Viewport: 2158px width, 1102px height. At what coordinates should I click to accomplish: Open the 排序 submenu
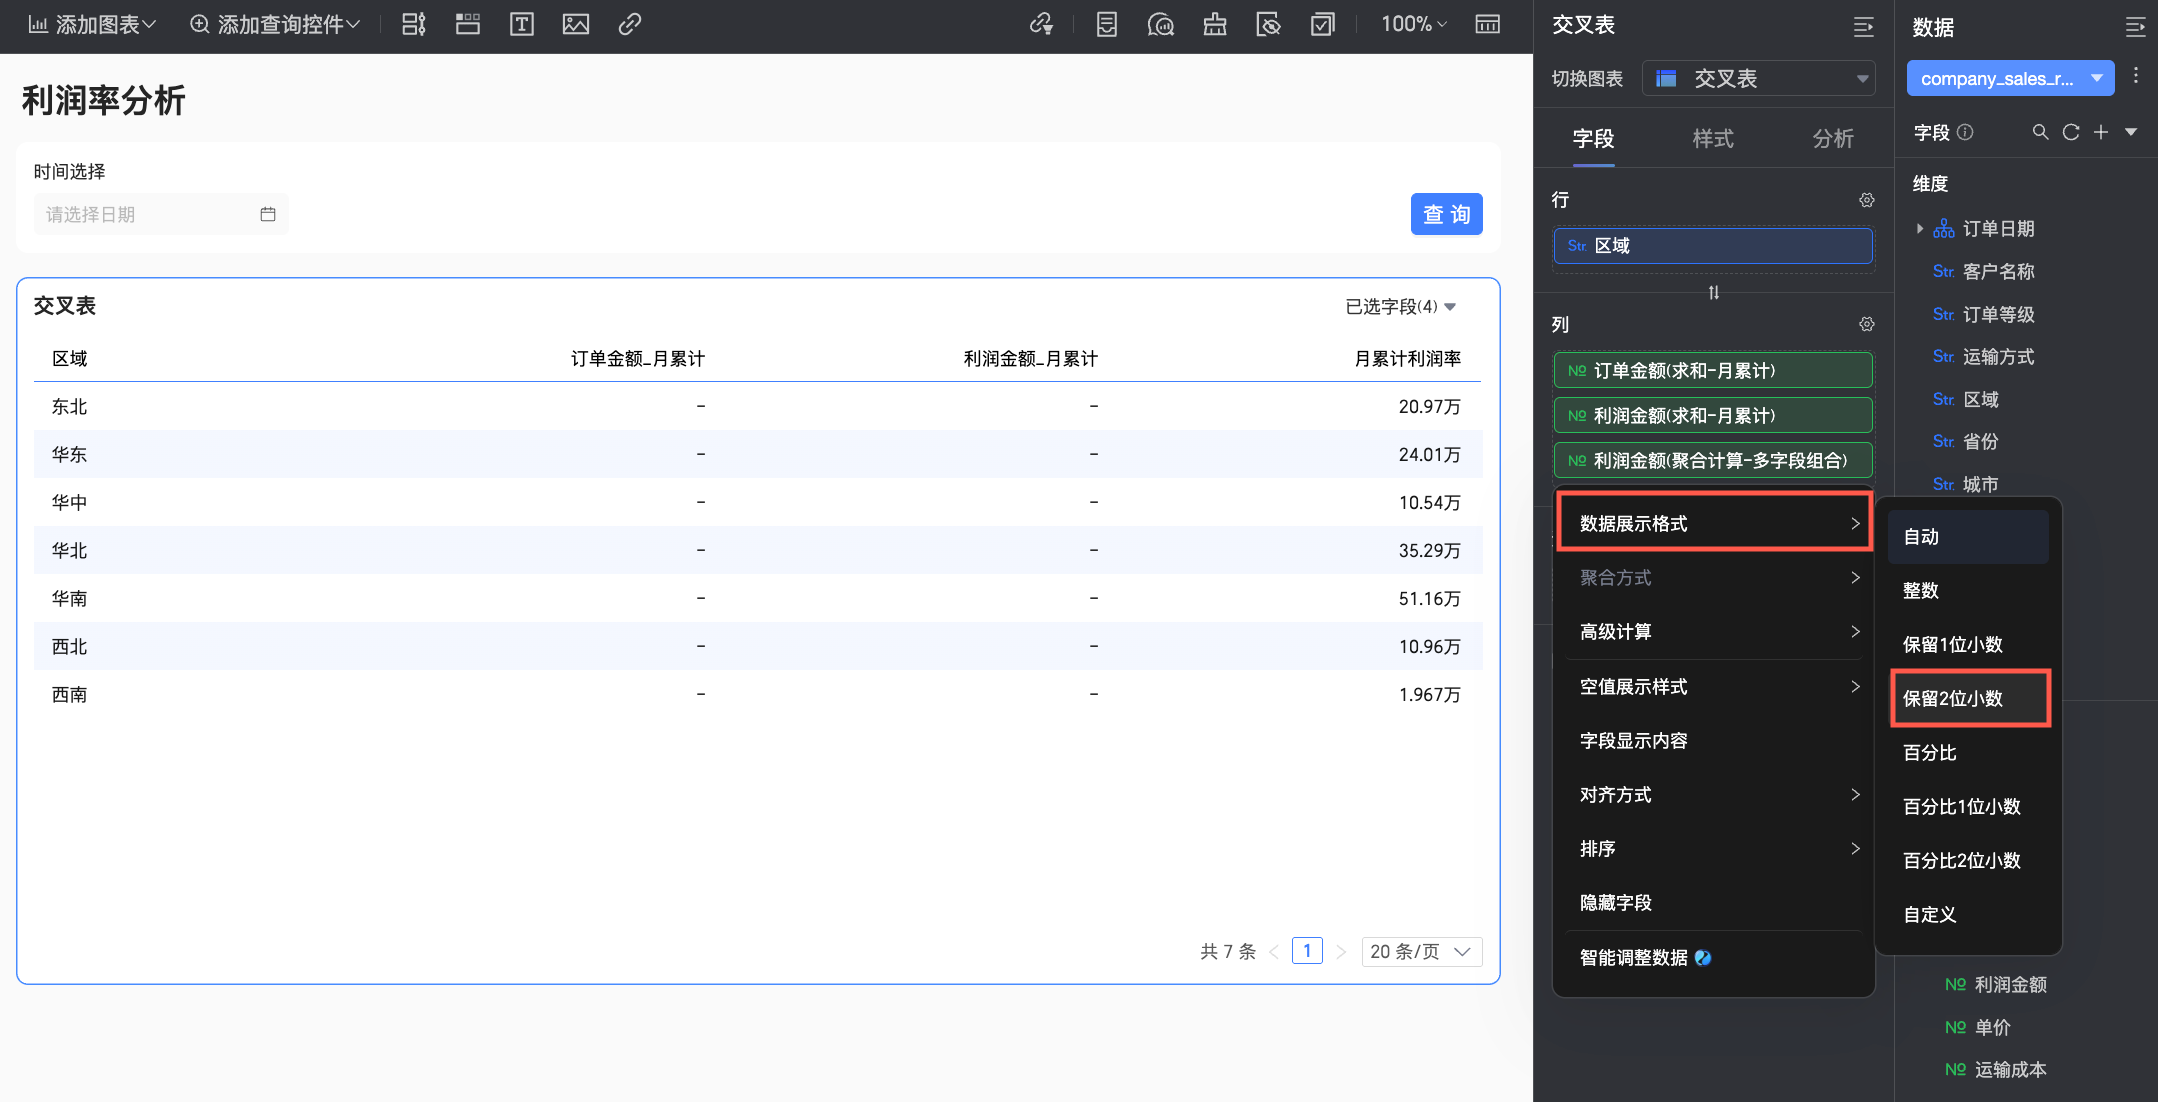tap(1714, 849)
